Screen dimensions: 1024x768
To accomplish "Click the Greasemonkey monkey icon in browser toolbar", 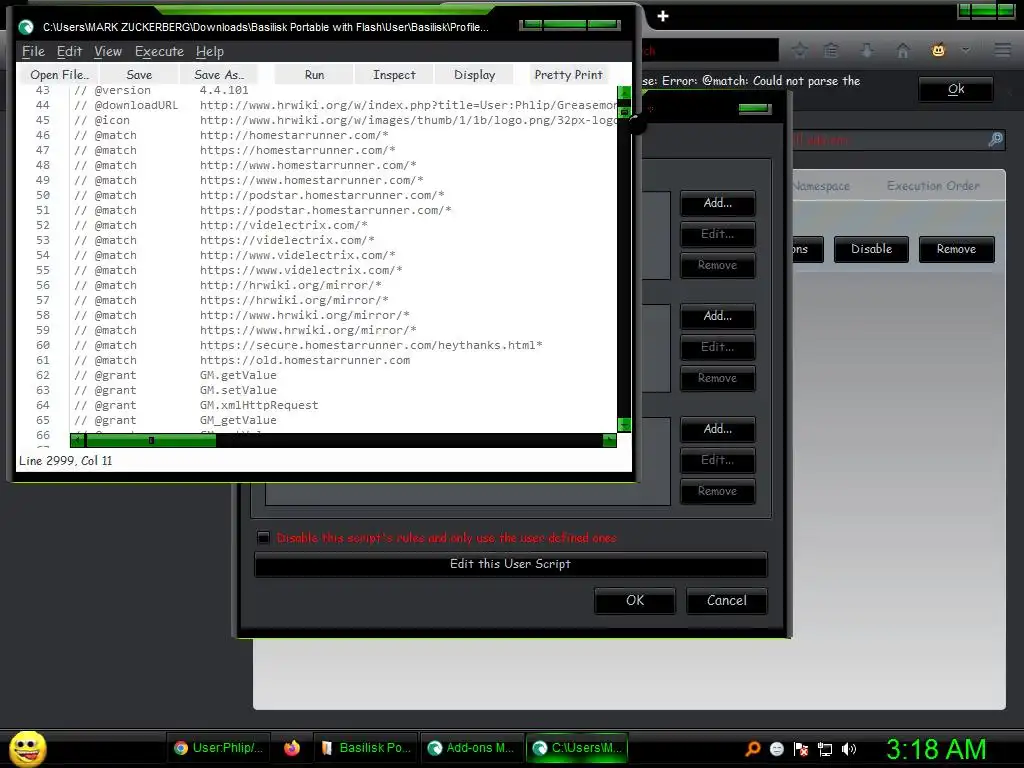I will 938,50.
